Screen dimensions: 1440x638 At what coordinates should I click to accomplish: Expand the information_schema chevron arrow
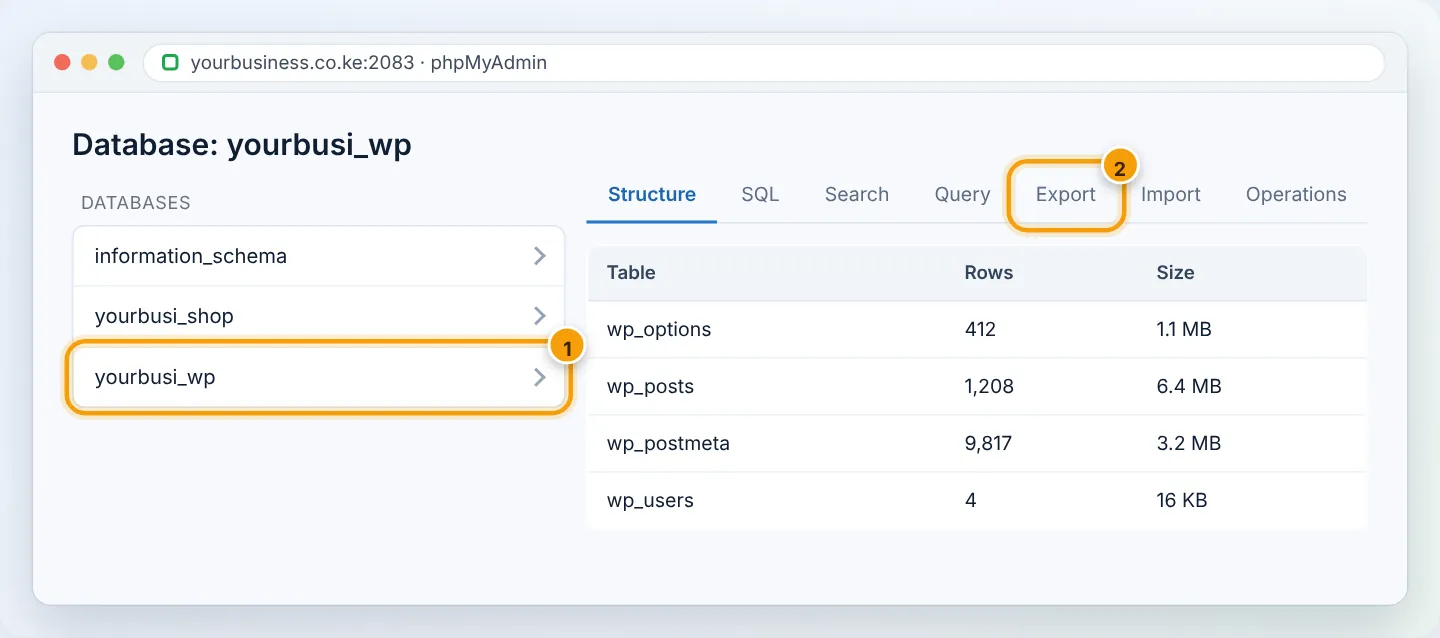coord(540,256)
